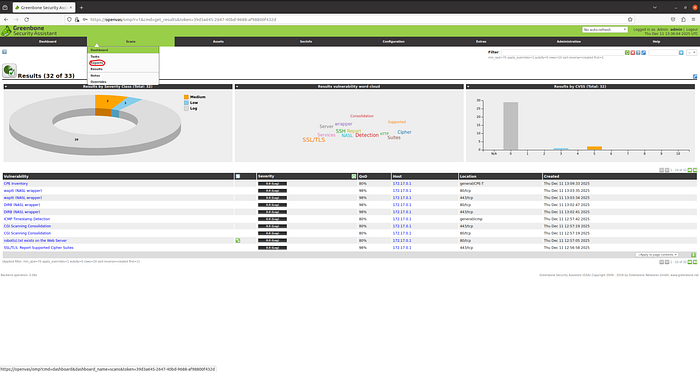Select Notes in the Scans dropdown menu
This screenshot has height=372, width=700.
coord(95,76)
